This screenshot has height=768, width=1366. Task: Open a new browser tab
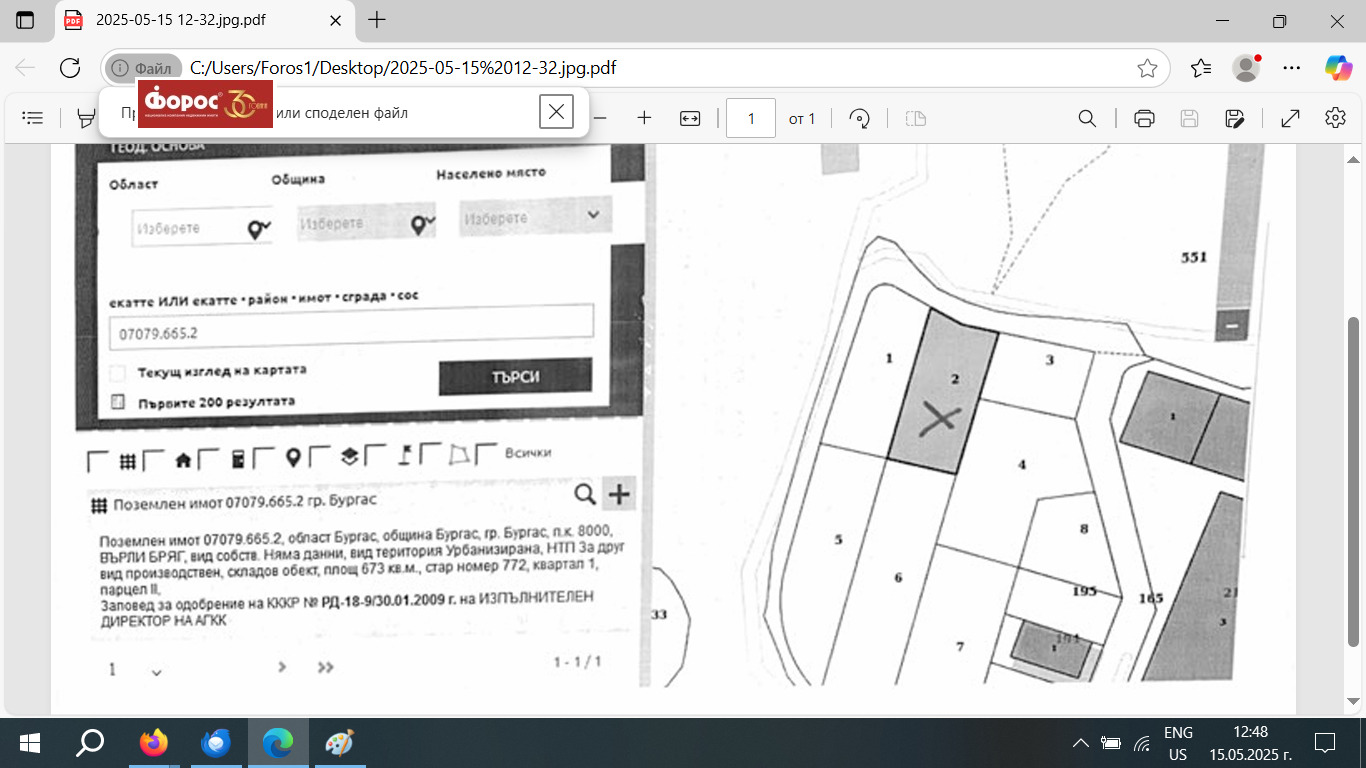pyautogui.click(x=377, y=20)
